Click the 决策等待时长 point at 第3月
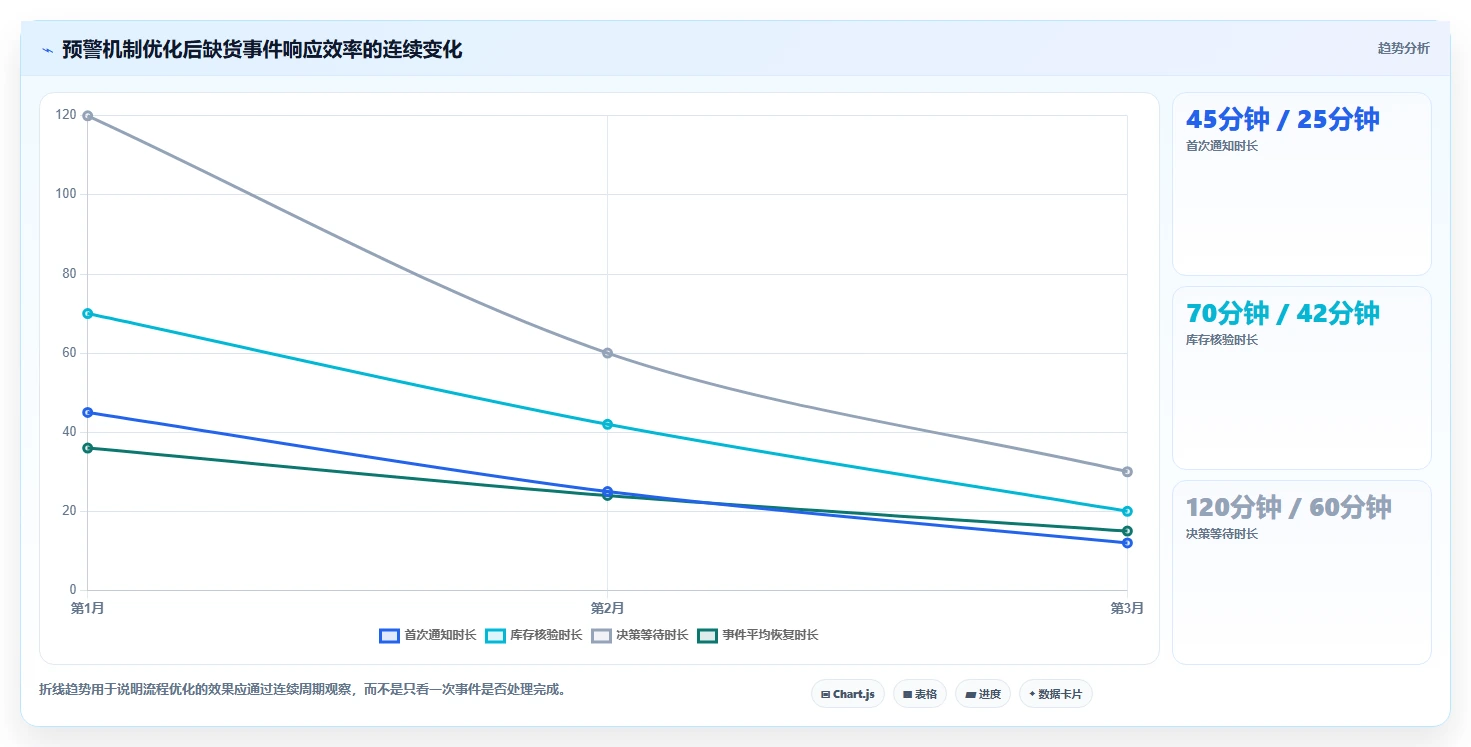1471x747 pixels. point(1127,472)
